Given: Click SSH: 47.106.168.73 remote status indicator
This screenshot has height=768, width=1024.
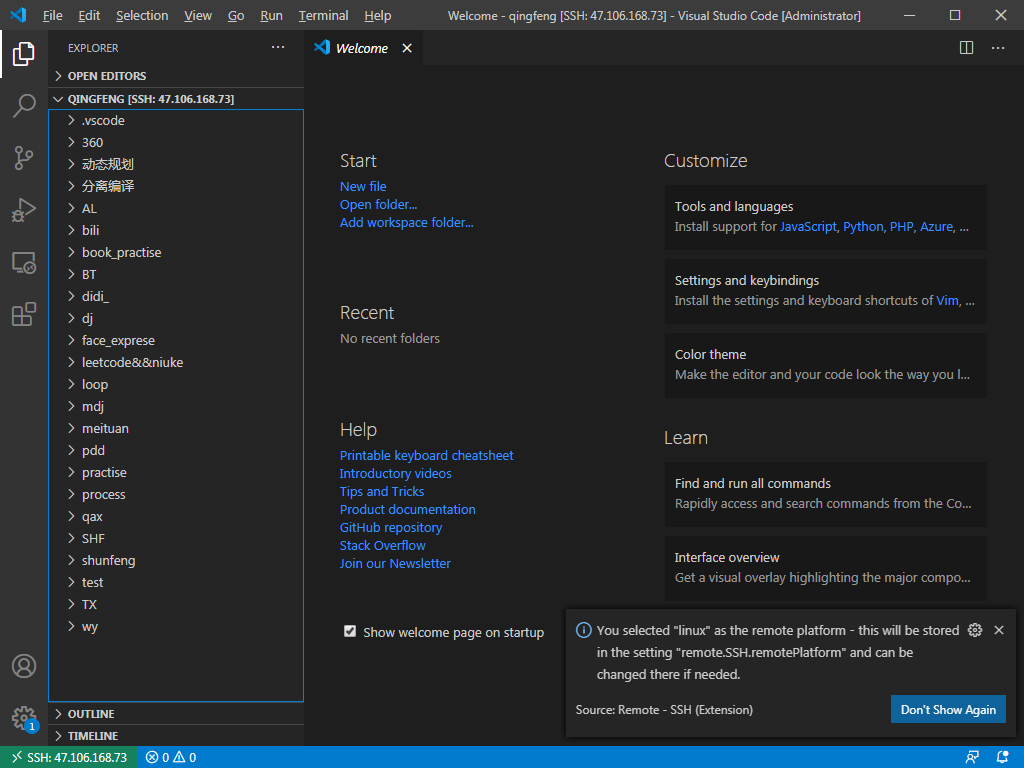Looking at the screenshot, I should pos(69,757).
